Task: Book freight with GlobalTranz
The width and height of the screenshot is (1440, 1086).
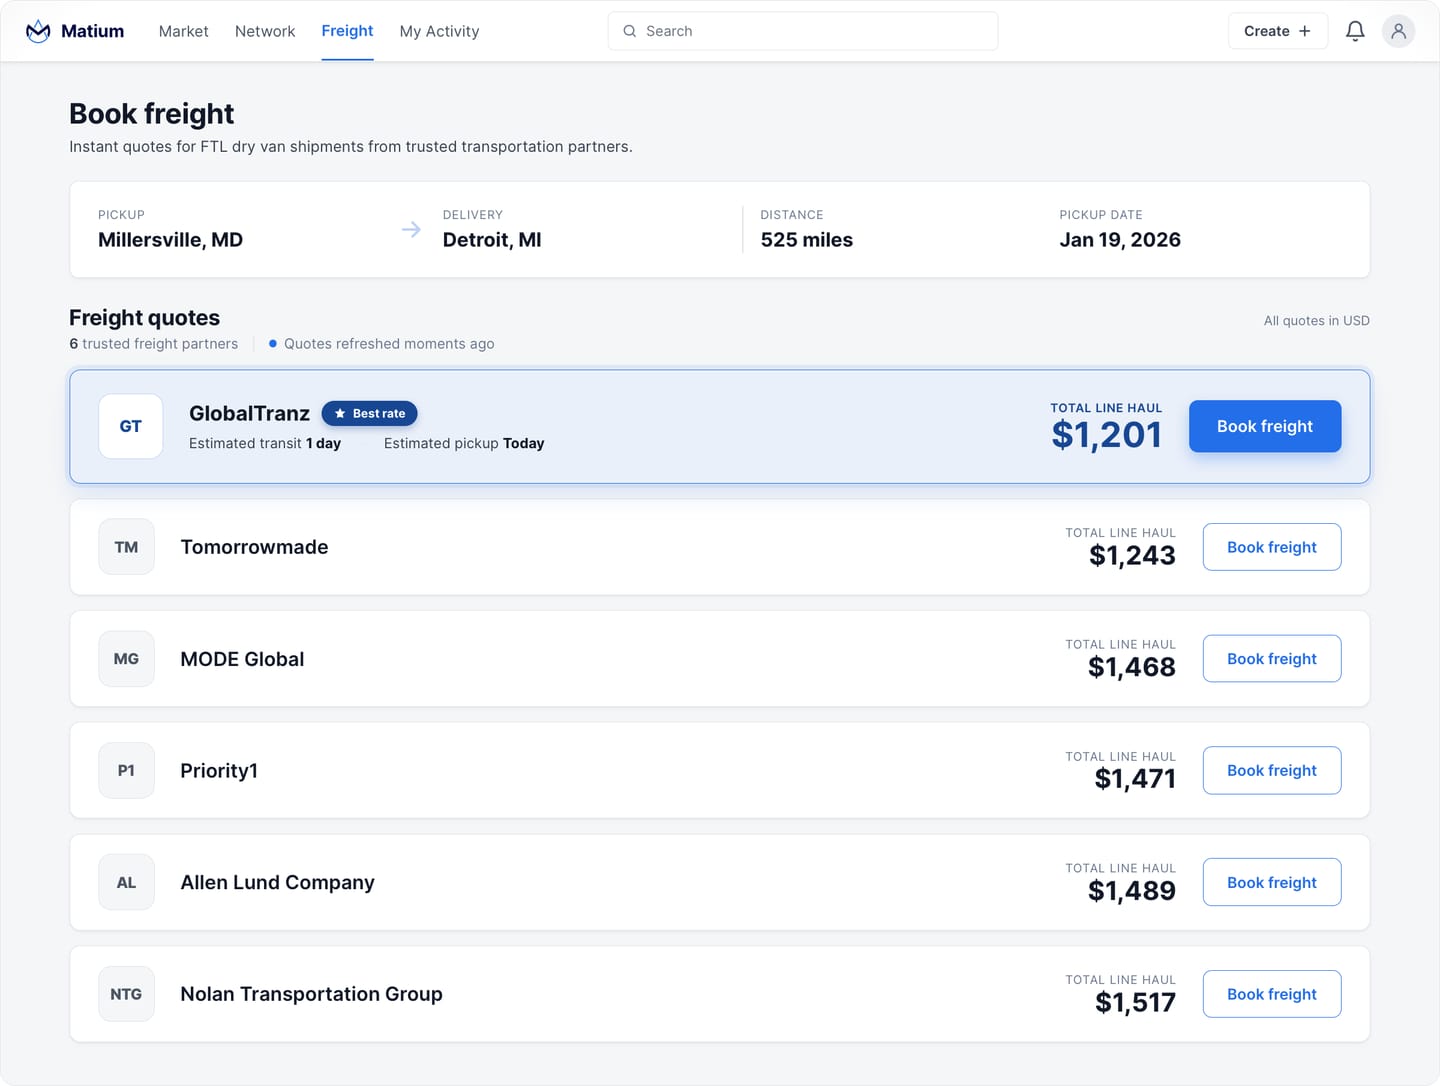Action: point(1265,426)
